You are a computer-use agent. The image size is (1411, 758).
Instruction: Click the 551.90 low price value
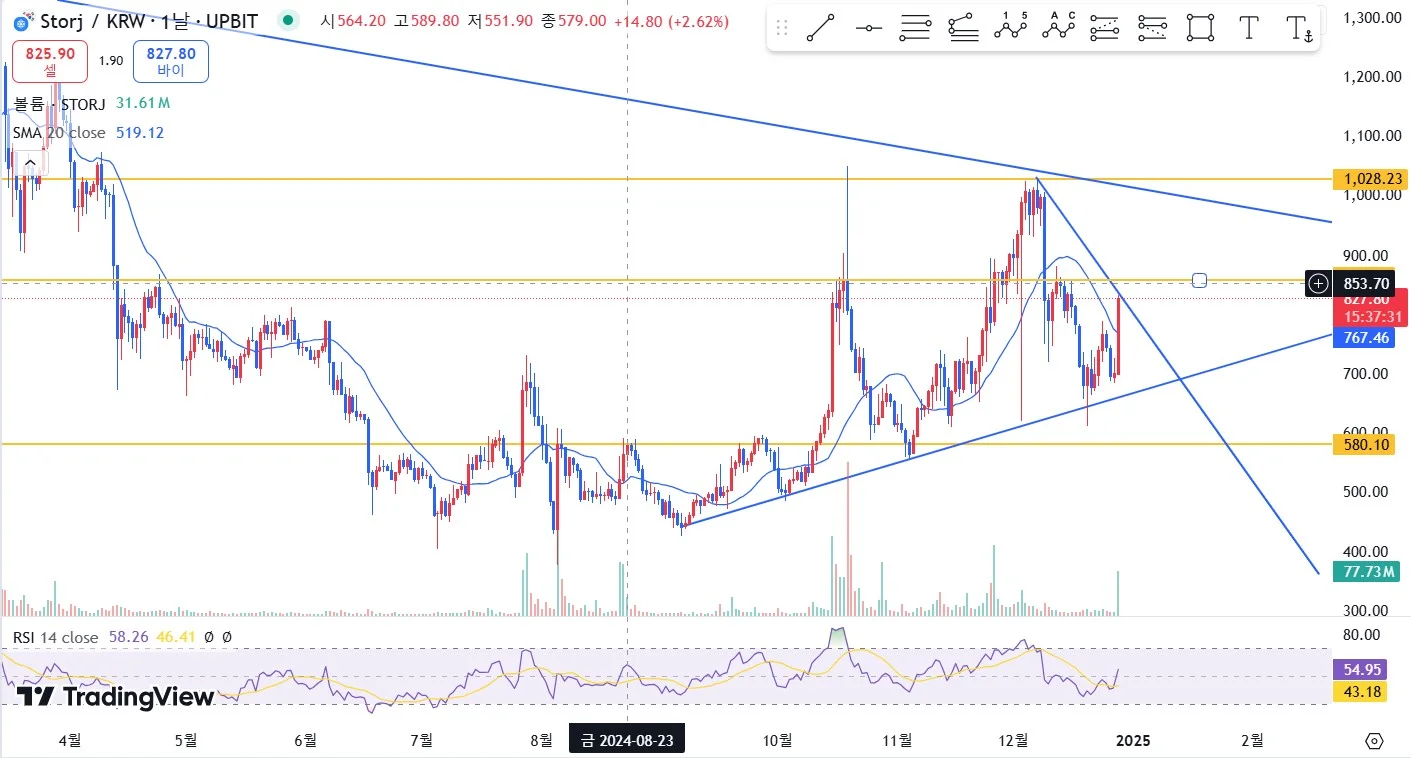click(x=507, y=21)
